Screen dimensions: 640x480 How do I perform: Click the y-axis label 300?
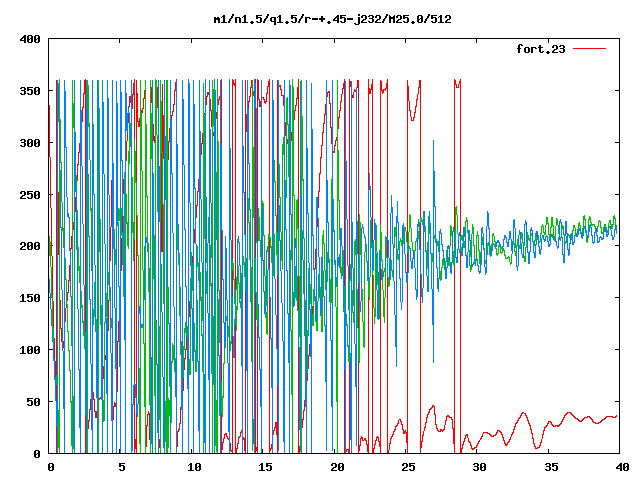point(30,143)
